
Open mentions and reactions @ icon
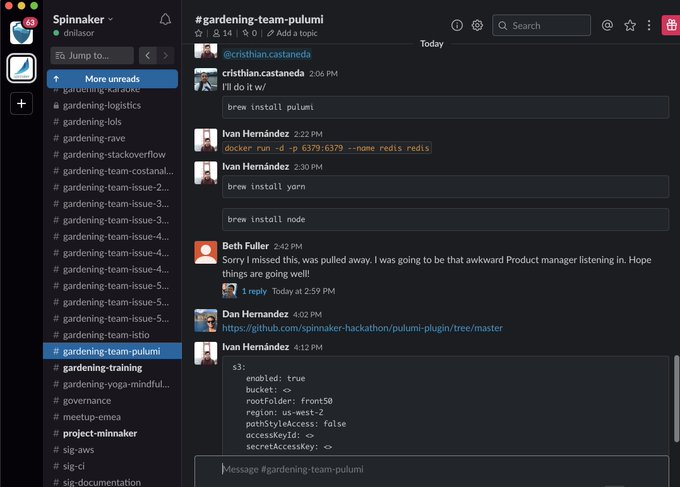tap(607, 26)
